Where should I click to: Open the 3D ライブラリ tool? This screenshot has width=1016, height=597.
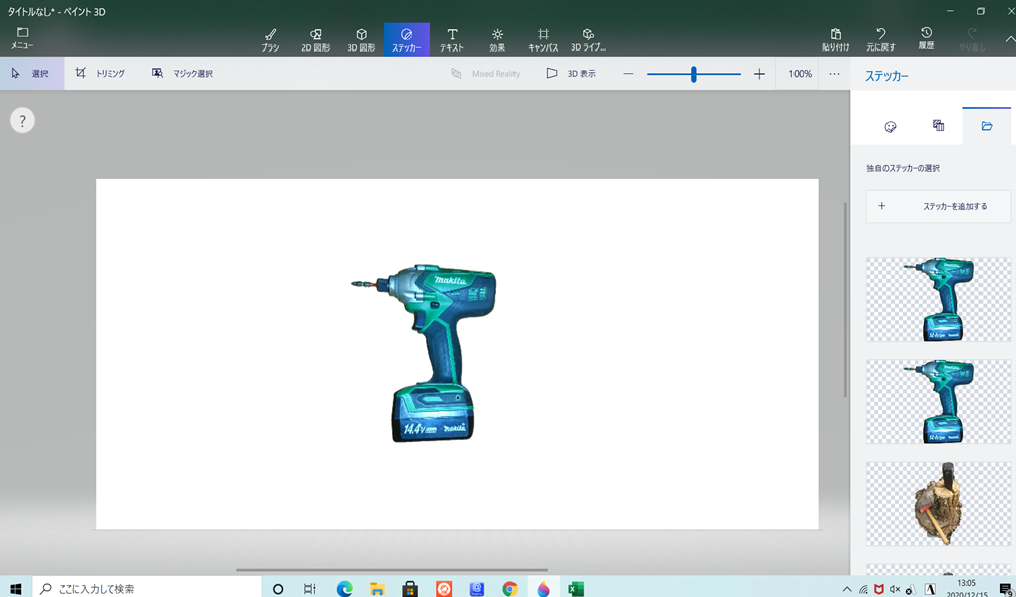coord(588,40)
